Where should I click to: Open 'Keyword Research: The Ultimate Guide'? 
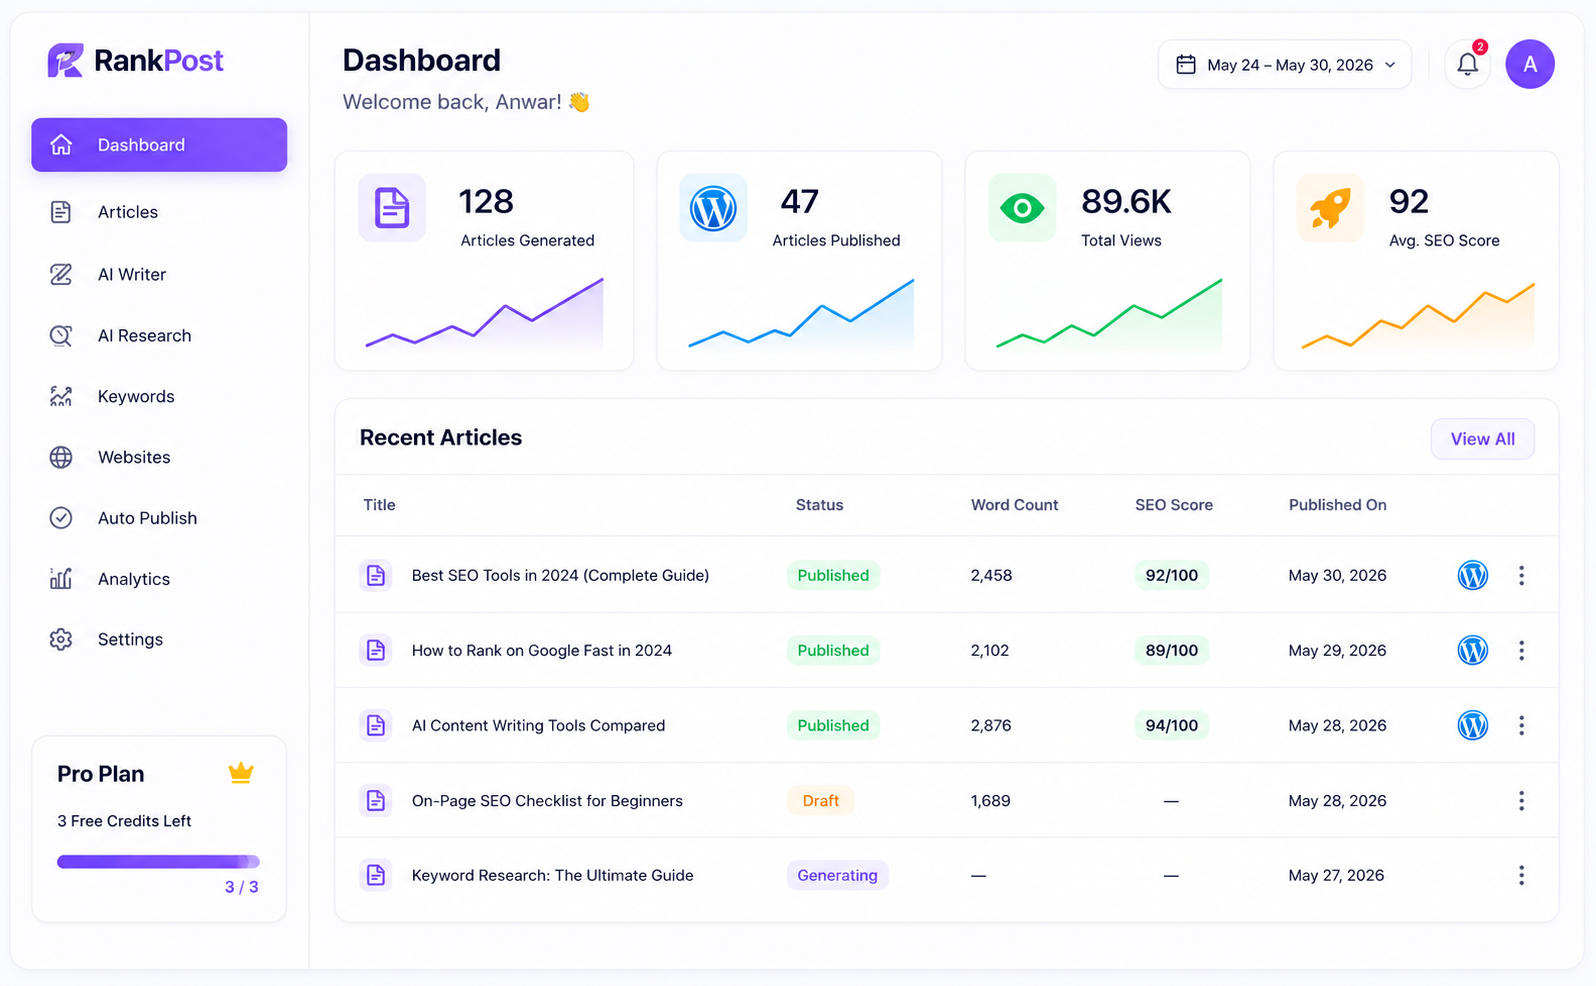pos(552,875)
